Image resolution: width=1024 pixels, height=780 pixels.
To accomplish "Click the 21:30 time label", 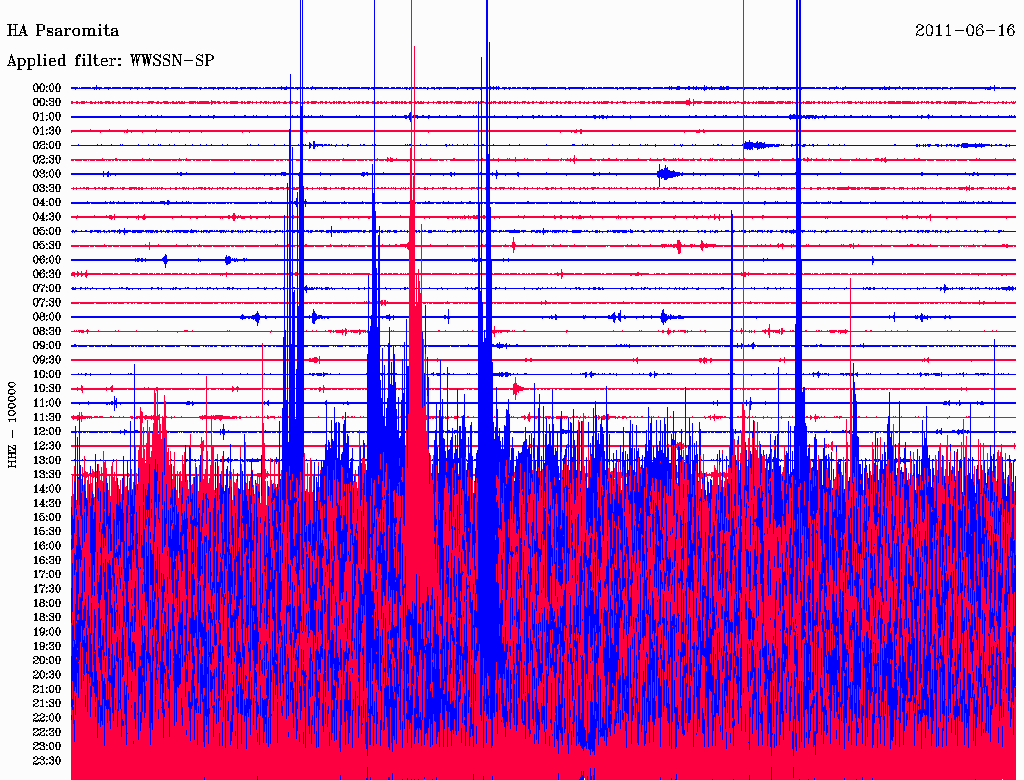I will (x=47, y=704).
